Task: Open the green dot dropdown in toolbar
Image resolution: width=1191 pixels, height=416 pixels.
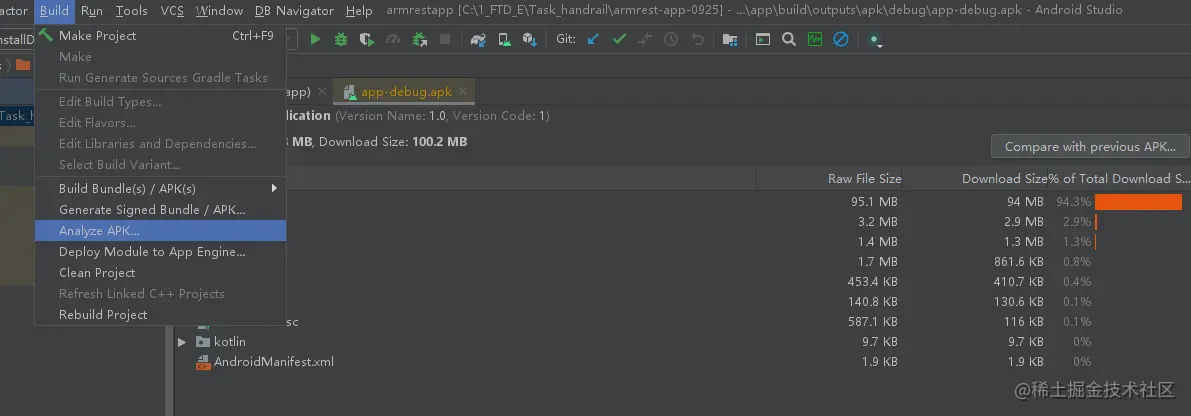Action: (x=876, y=40)
